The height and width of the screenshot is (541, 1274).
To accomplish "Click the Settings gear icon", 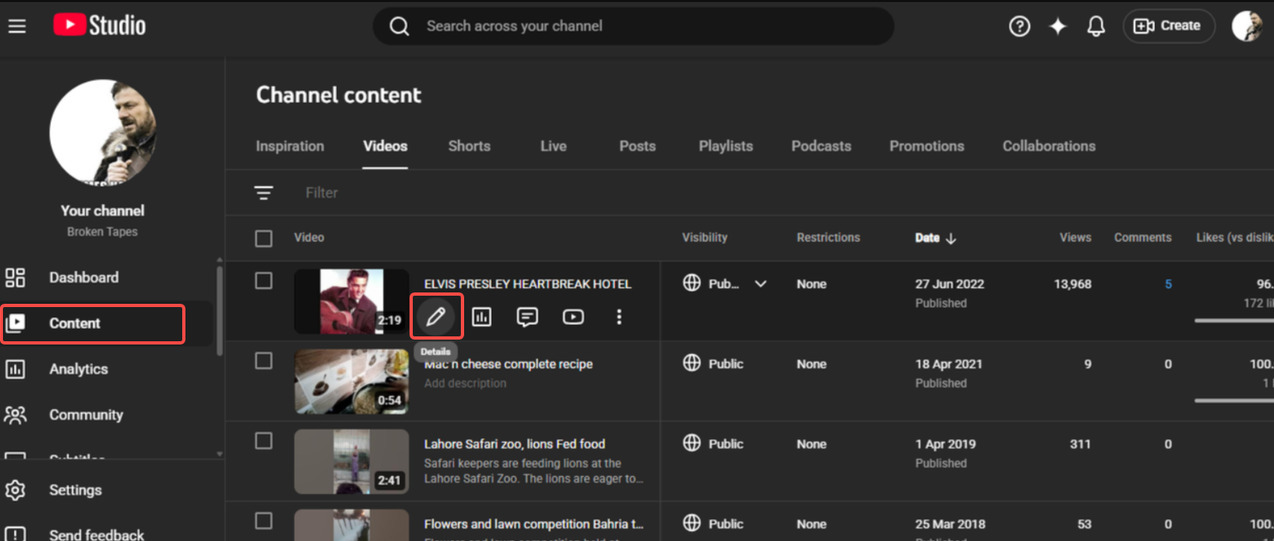I will click(15, 490).
